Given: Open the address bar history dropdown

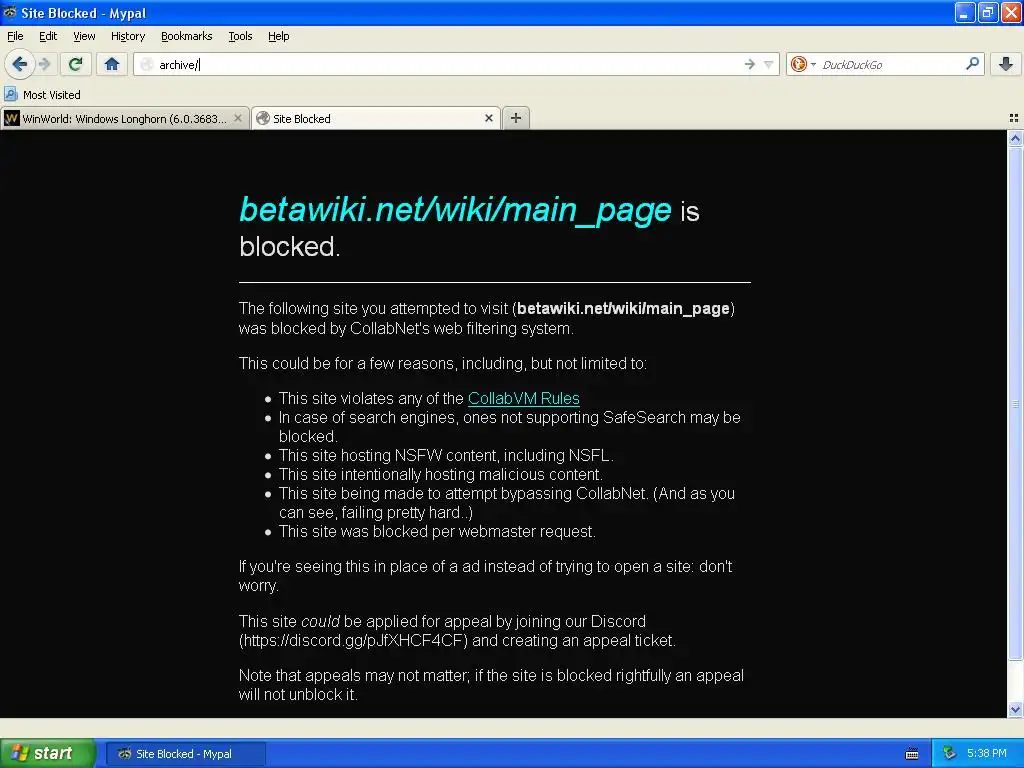Looking at the screenshot, I should click(x=769, y=64).
